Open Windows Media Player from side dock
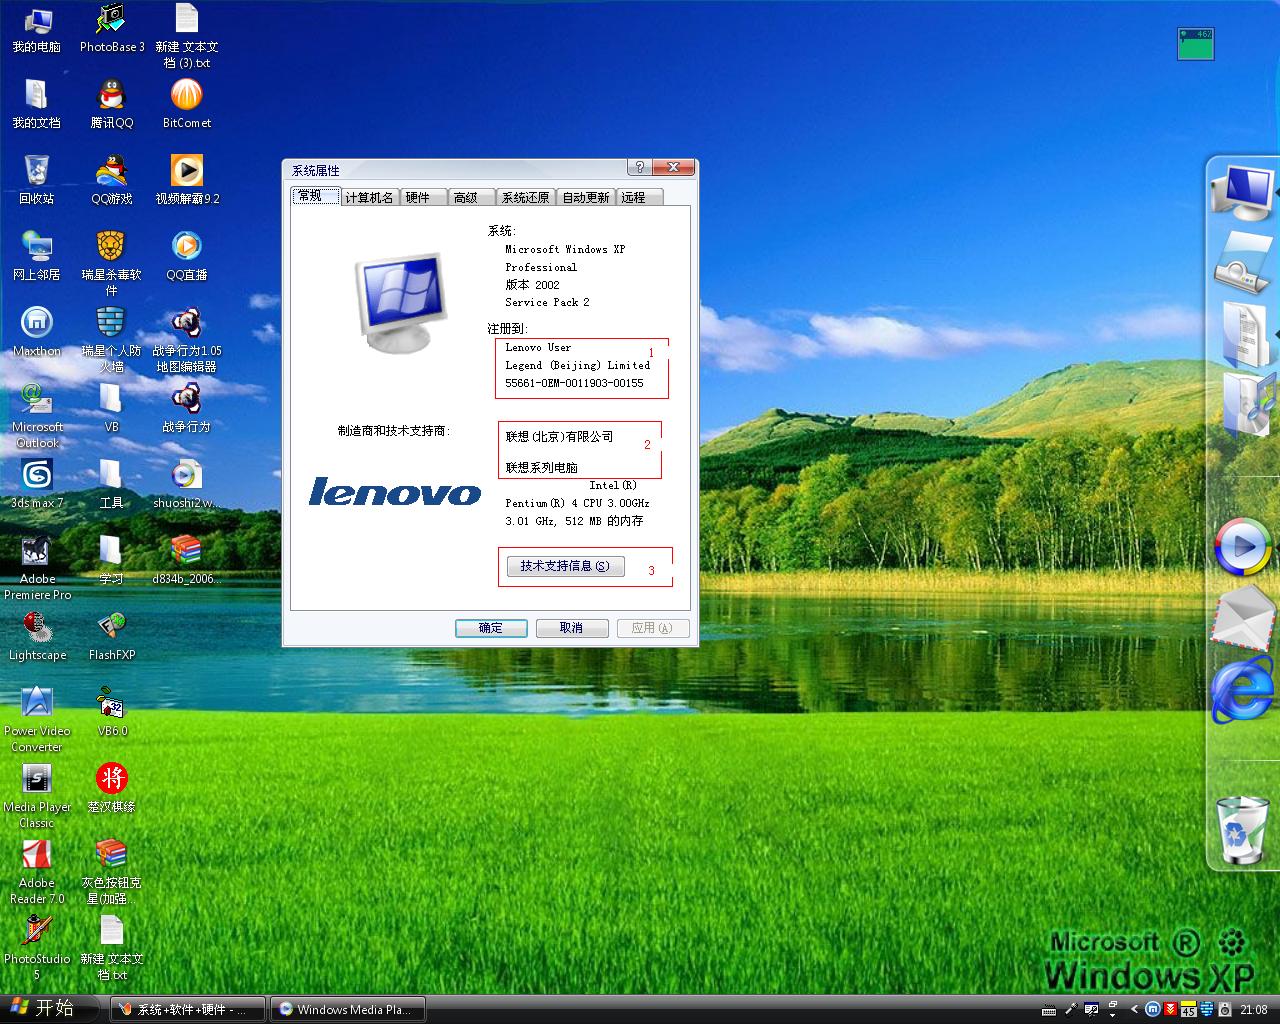The width and height of the screenshot is (1280, 1024). tap(1243, 546)
